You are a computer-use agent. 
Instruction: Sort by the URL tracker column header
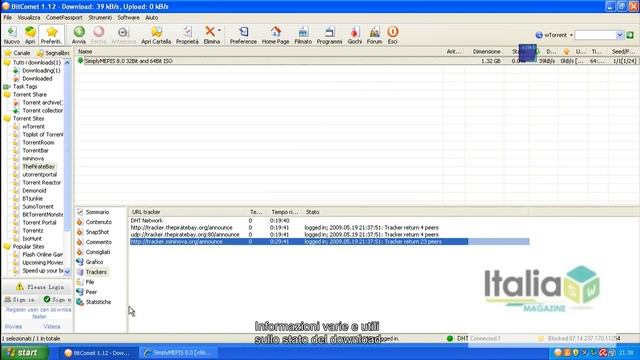pos(188,212)
